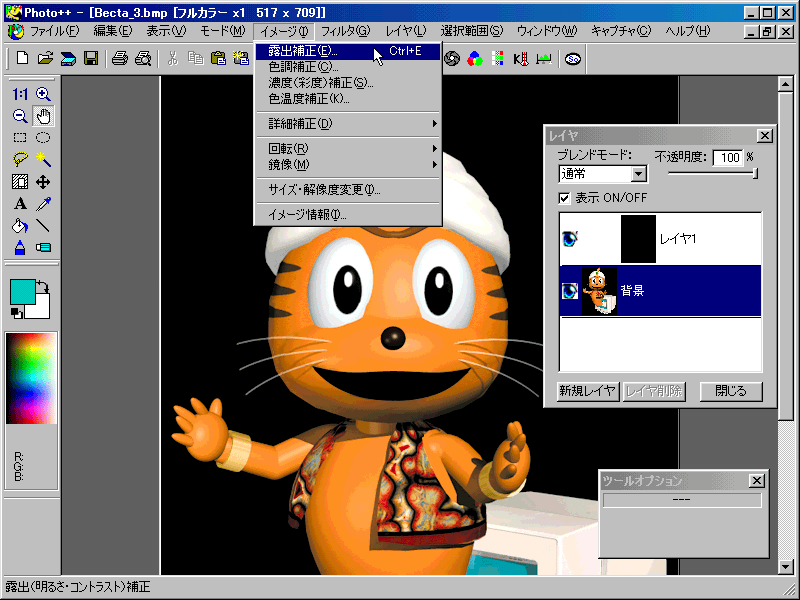Choose 濃度(彩度)補正(S)... menu entry
The width and height of the screenshot is (800, 600).
(347, 83)
